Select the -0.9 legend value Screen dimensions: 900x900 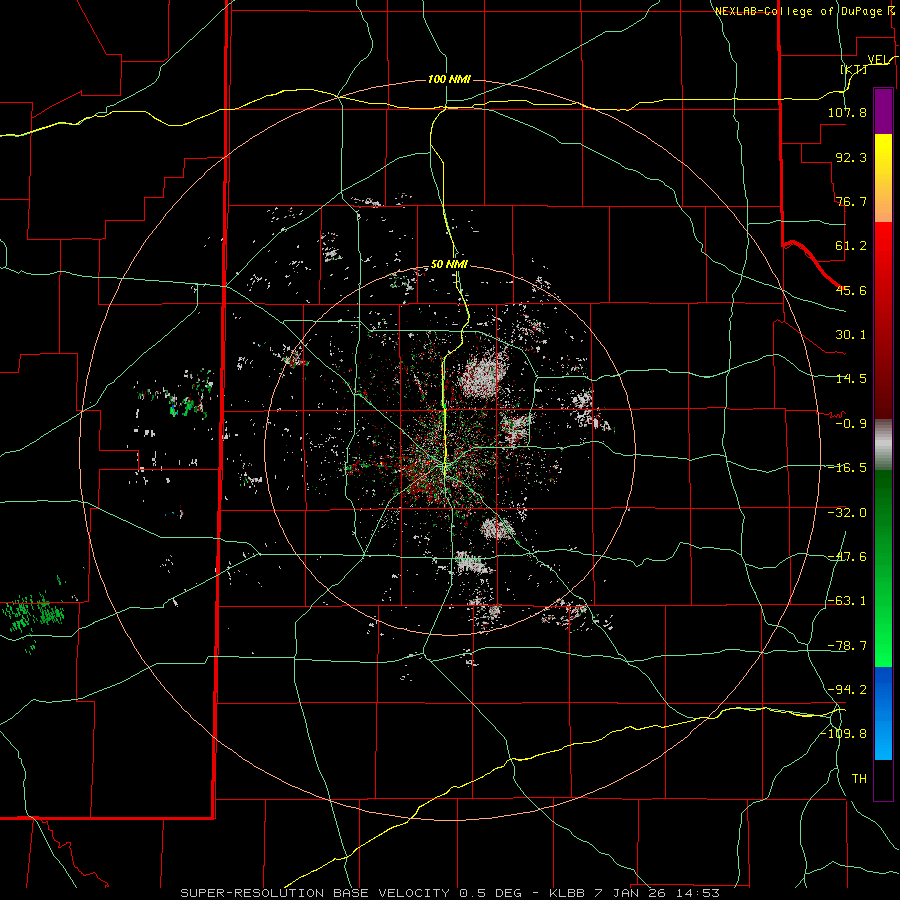(851, 424)
